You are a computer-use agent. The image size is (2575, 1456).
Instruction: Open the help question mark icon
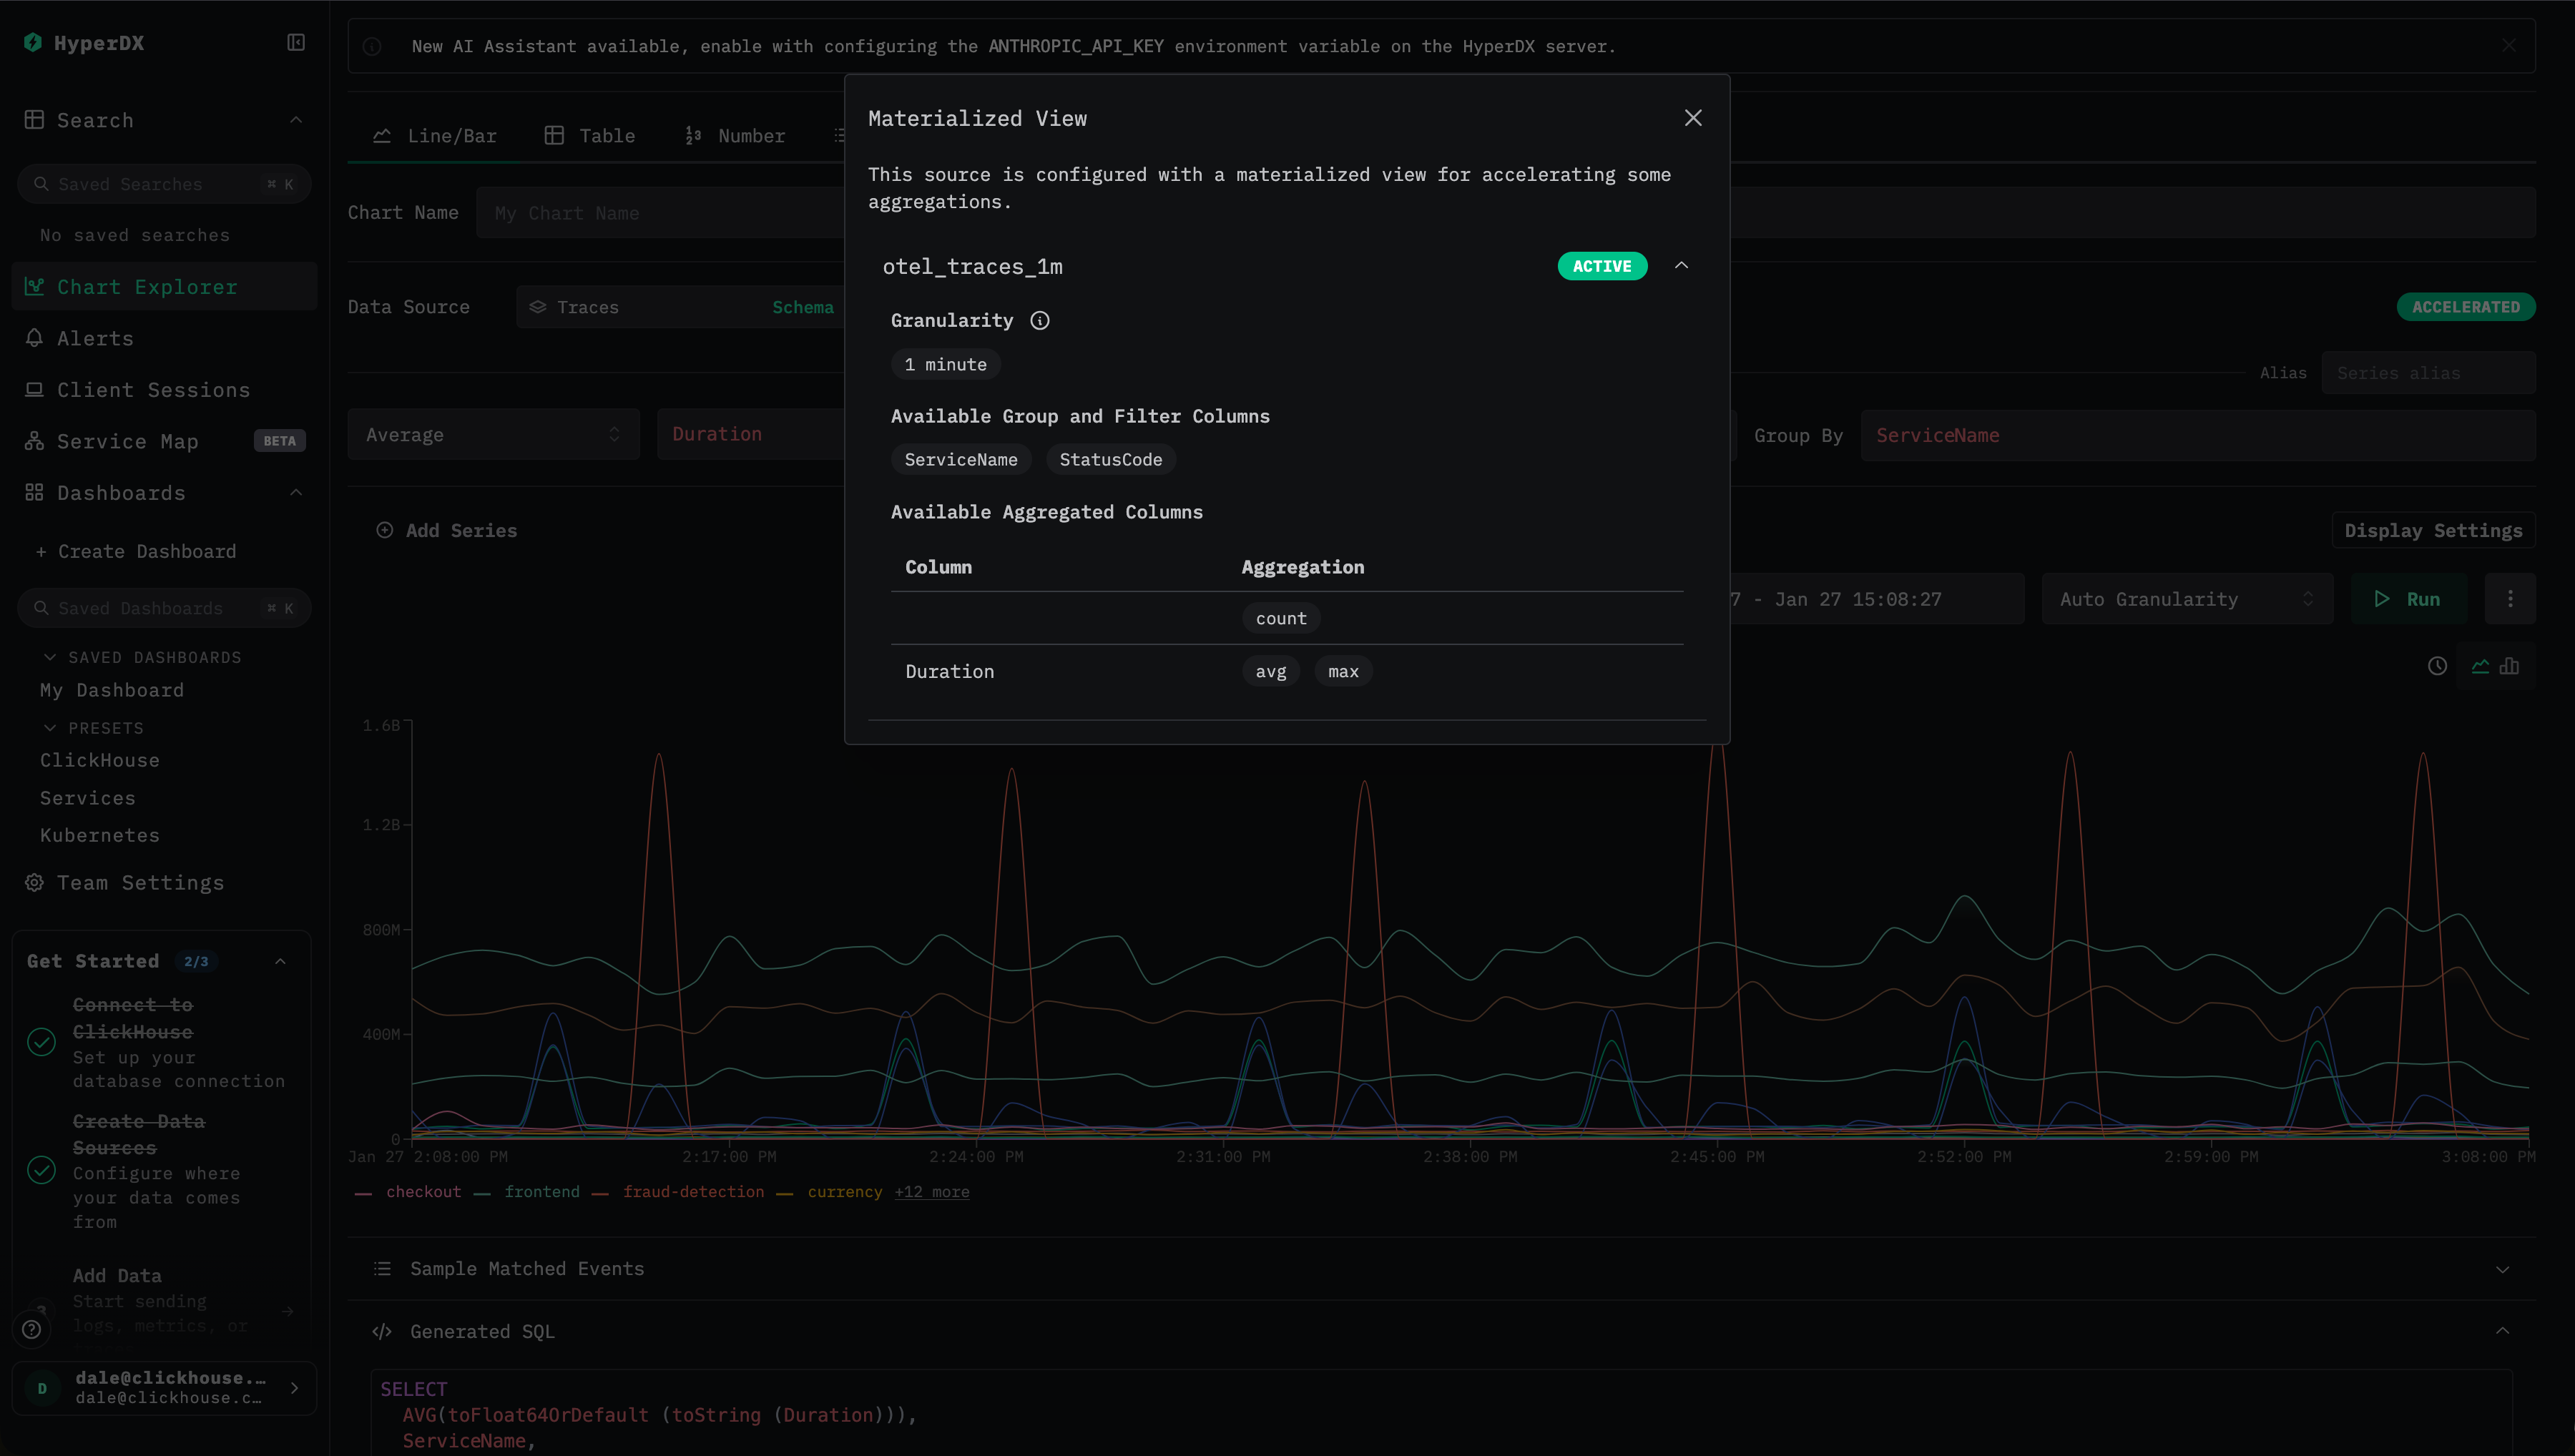click(x=32, y=1329)
